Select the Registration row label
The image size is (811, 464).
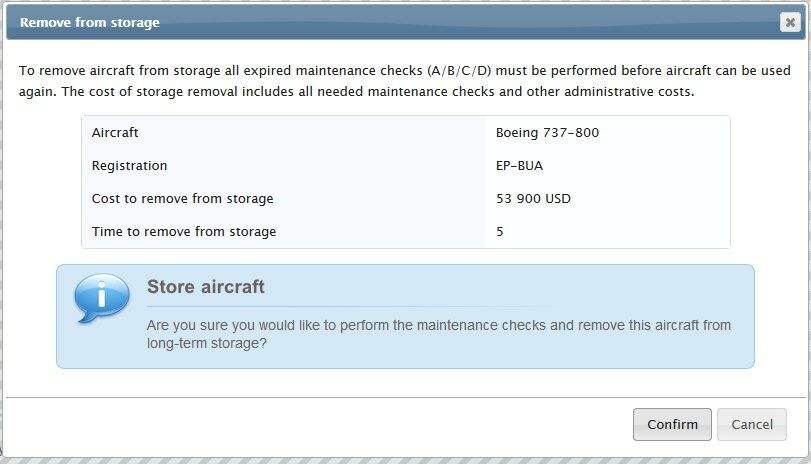129,165
